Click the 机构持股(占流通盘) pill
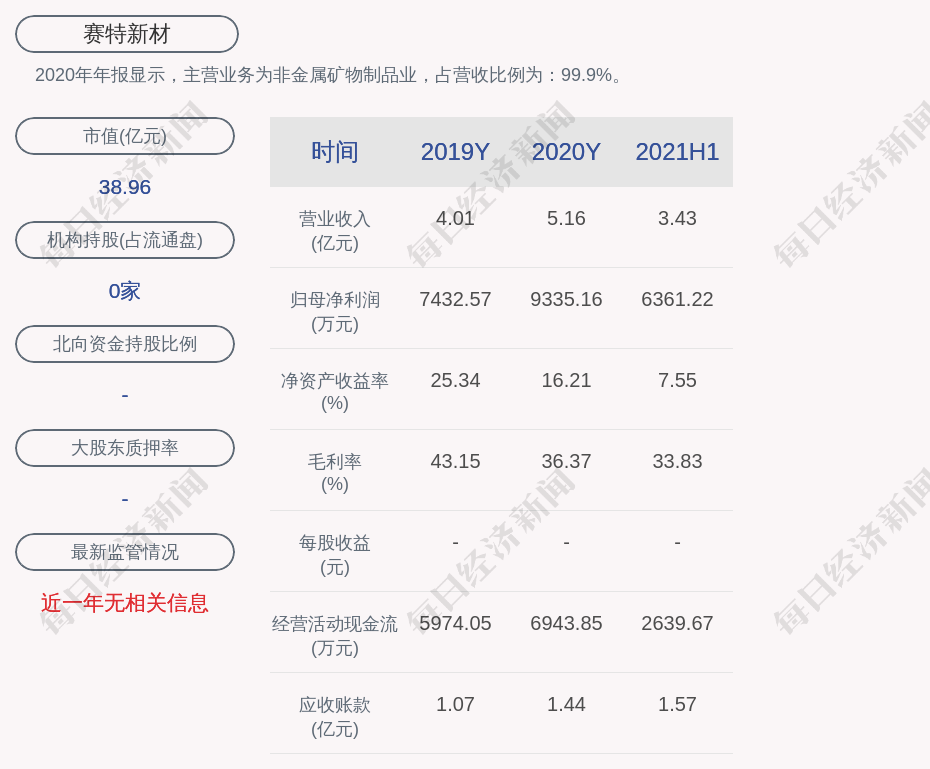Image resolution: width=930 pixels, height=769 pixels. [x=125, y=240]
